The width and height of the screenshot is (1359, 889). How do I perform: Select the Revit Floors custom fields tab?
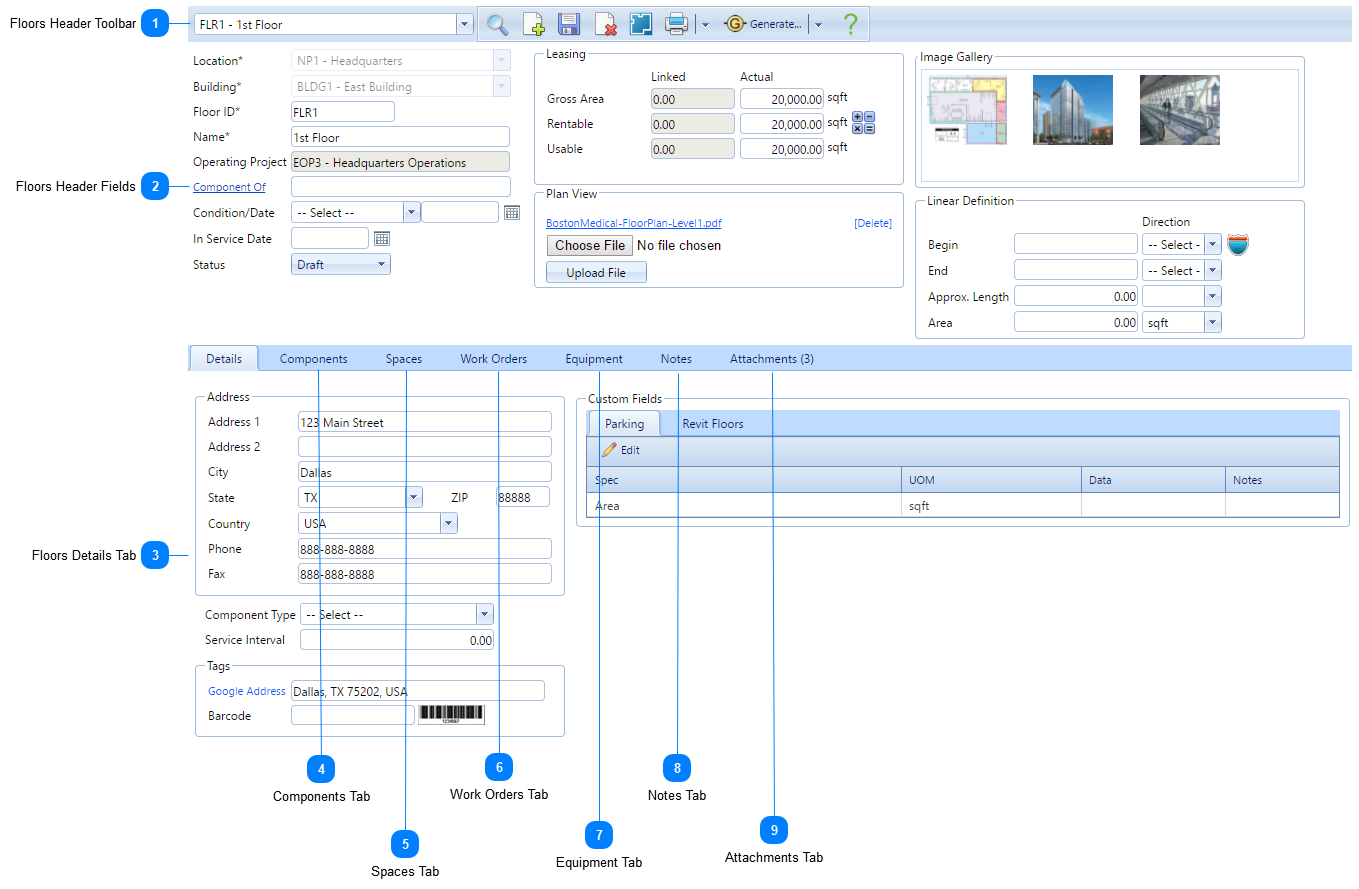713,424
